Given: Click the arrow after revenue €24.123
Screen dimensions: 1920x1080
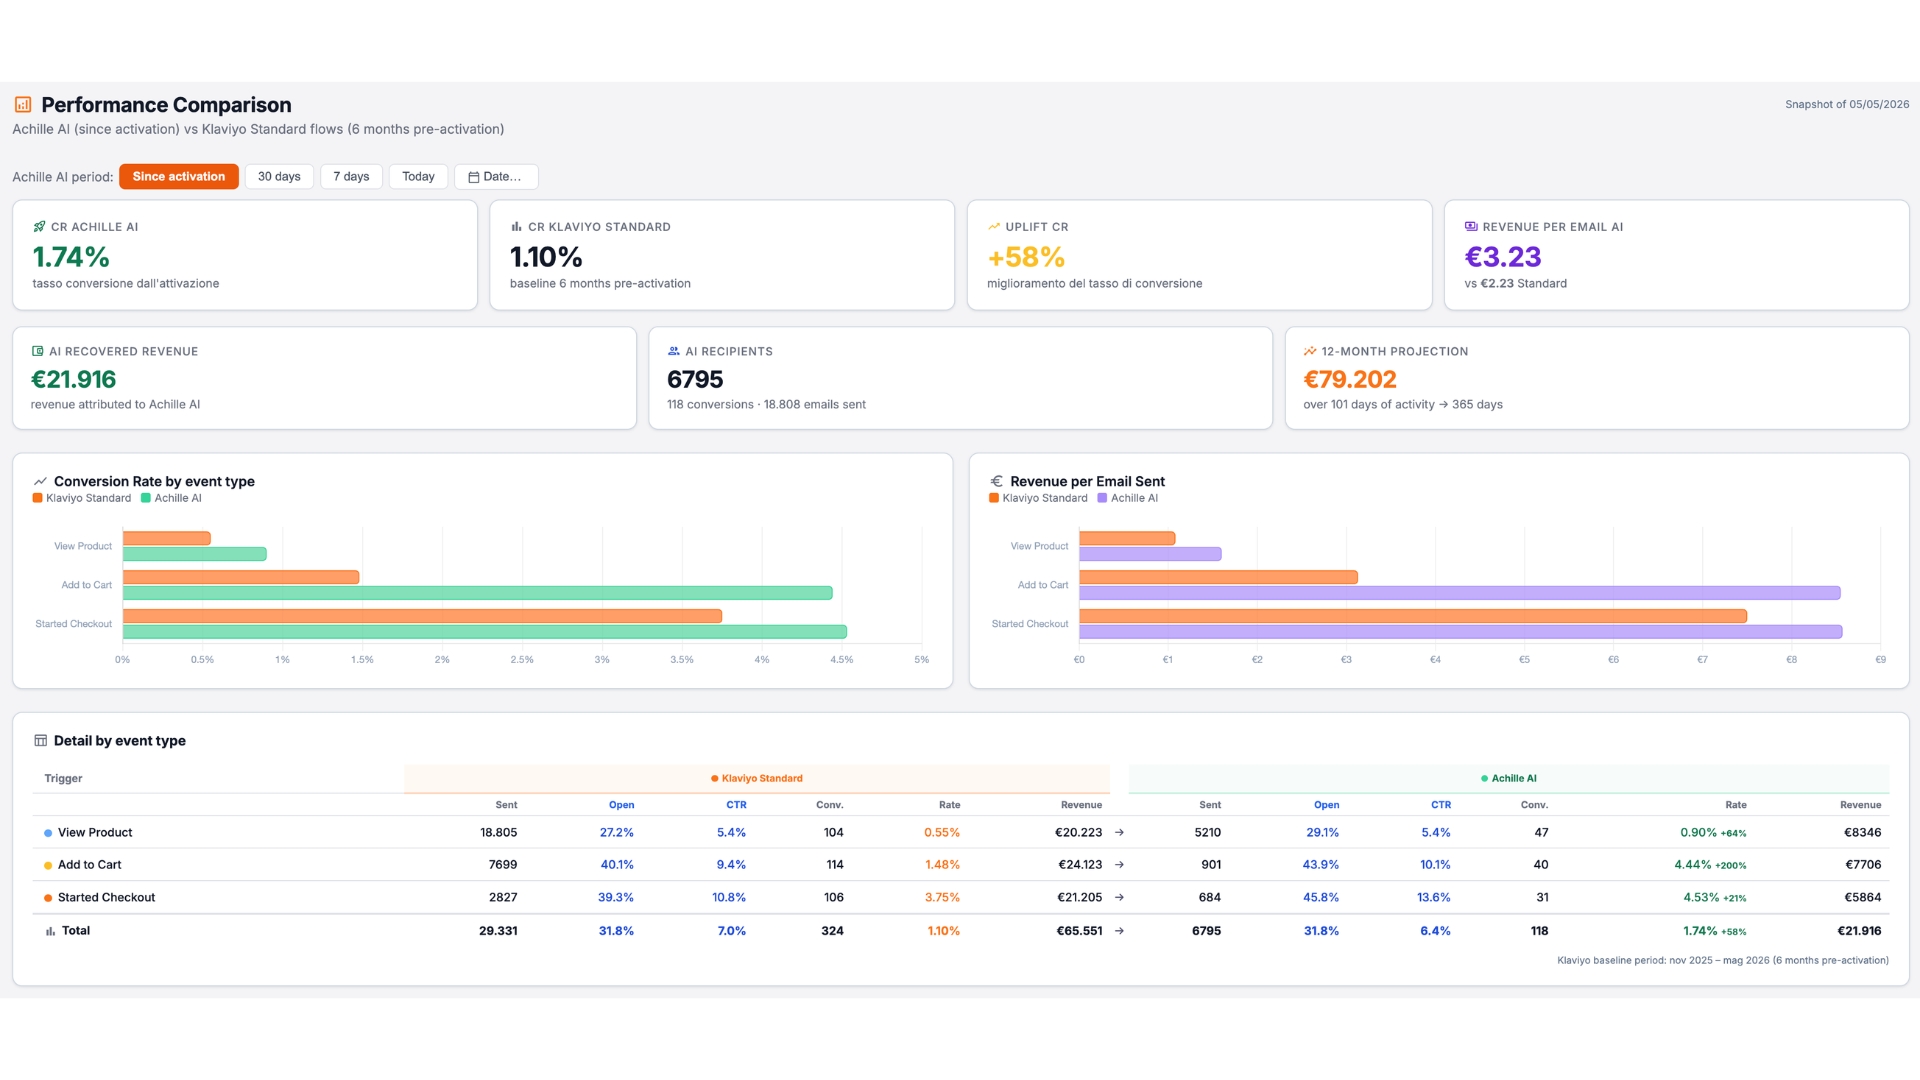Looking at the screenshot, I should pyautogui.click(x=1119, y=865).
